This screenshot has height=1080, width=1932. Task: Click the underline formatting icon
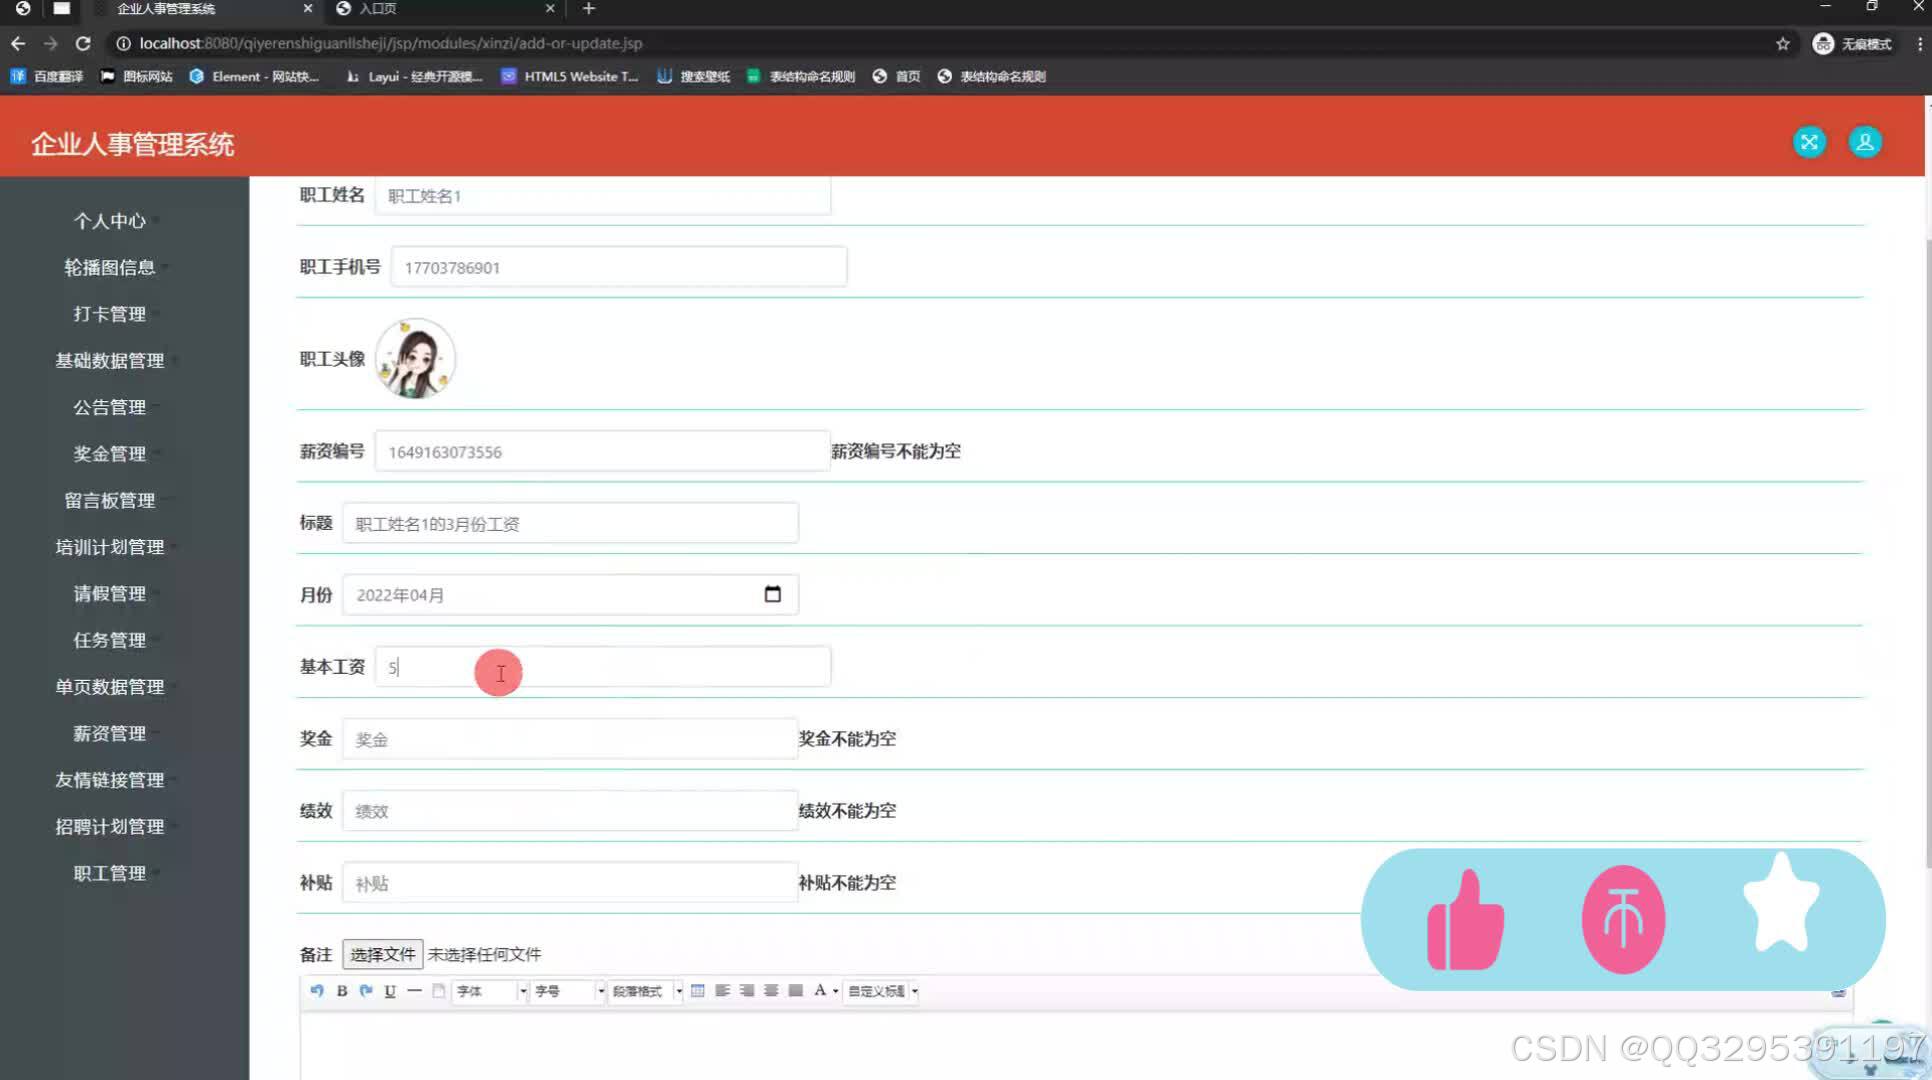tap(390, 991)
